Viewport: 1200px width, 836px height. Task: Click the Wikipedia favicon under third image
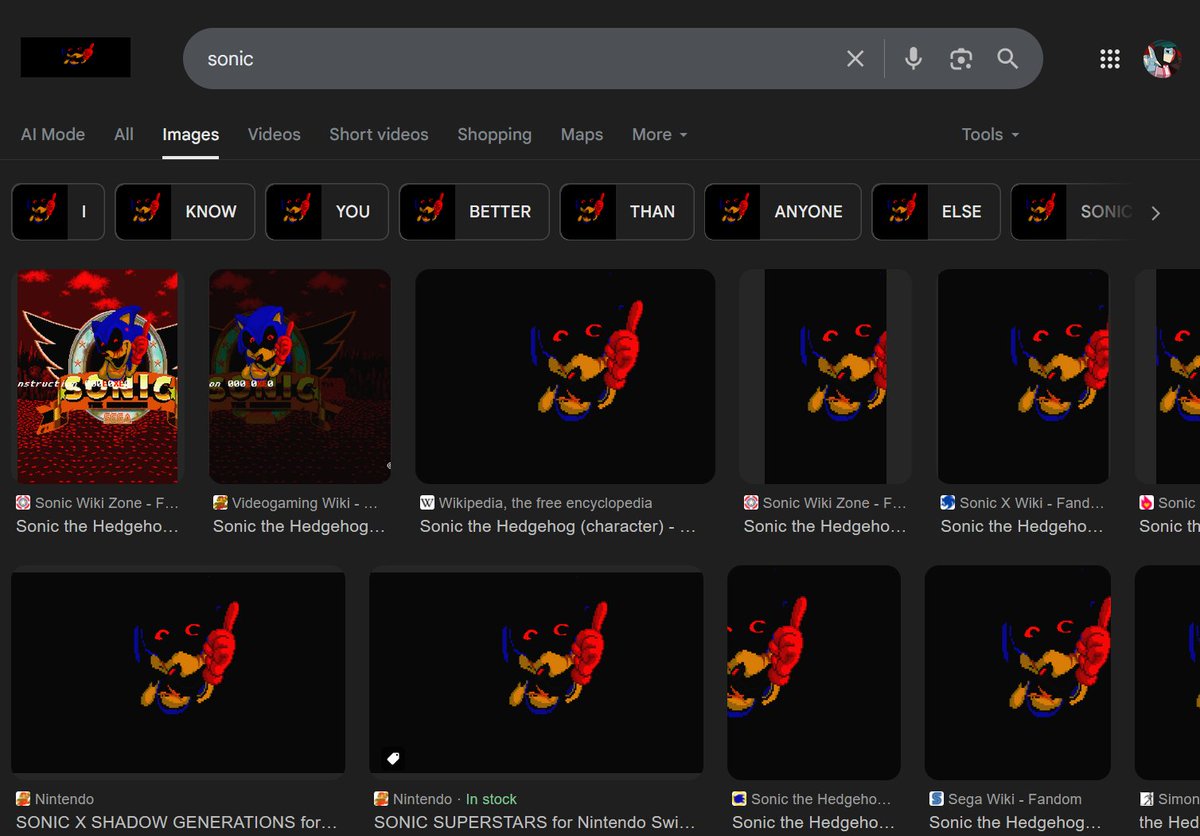[x=427, y=503]
